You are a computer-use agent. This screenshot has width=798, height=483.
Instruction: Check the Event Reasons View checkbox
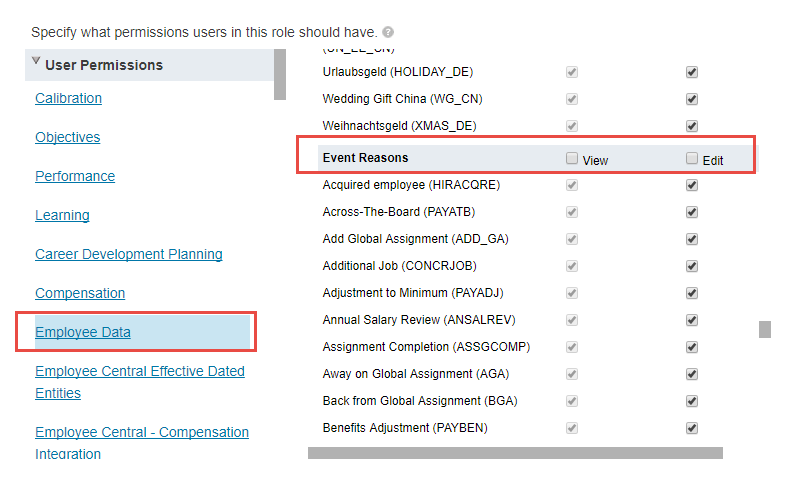pyautogui.click(x=572, y=158)
